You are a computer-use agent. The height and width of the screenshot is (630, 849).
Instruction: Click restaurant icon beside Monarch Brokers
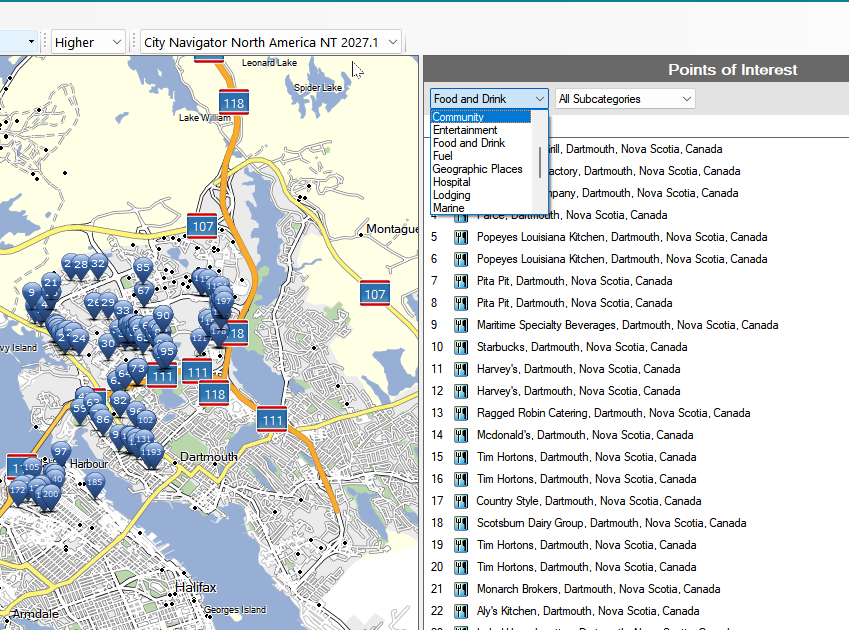click(x=461, y=589)
